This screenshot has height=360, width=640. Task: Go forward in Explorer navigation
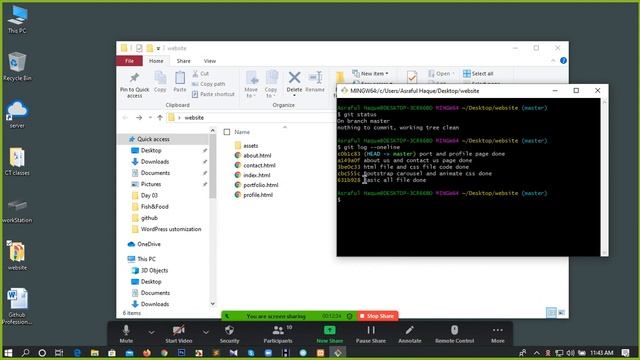[139, 118]
